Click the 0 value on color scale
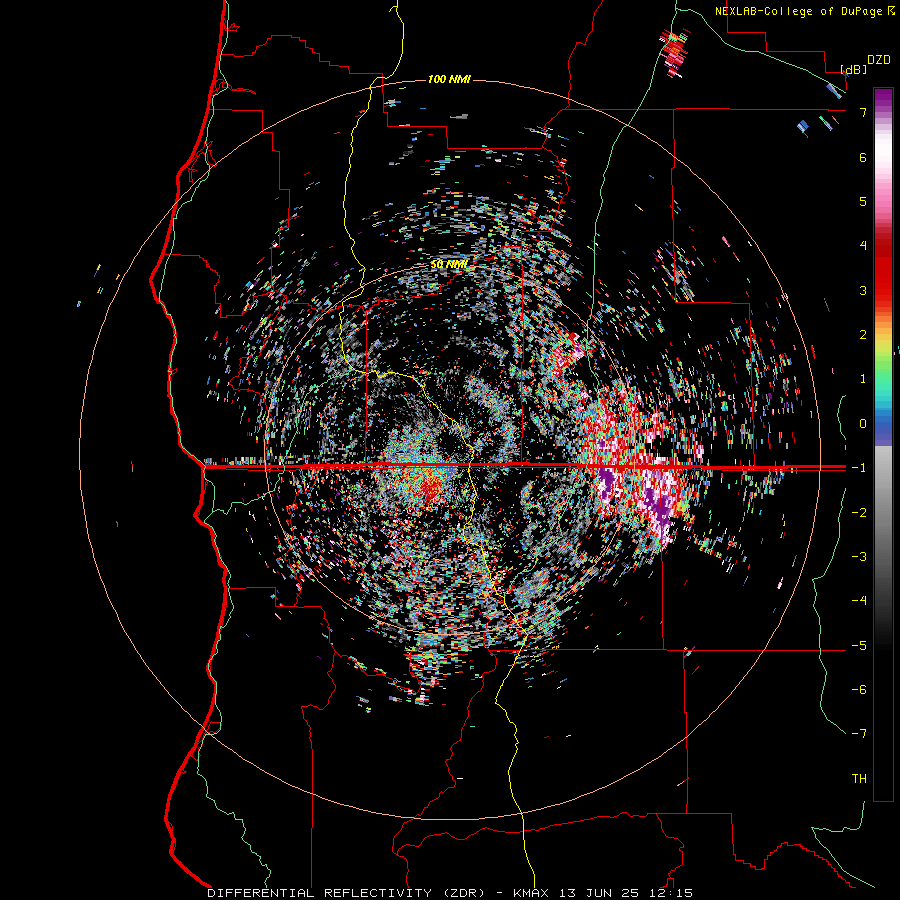The width and height of the screenshot is (900, 900). [x=863, y=424]
